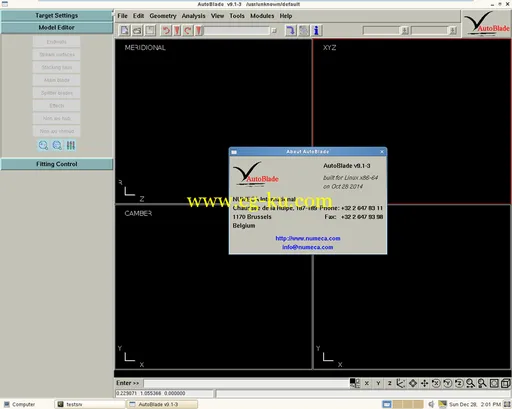Click the red Undo arrow icon
Image resolution: width=512 pixels, height=409 pixels.
[x=166, y=30]
